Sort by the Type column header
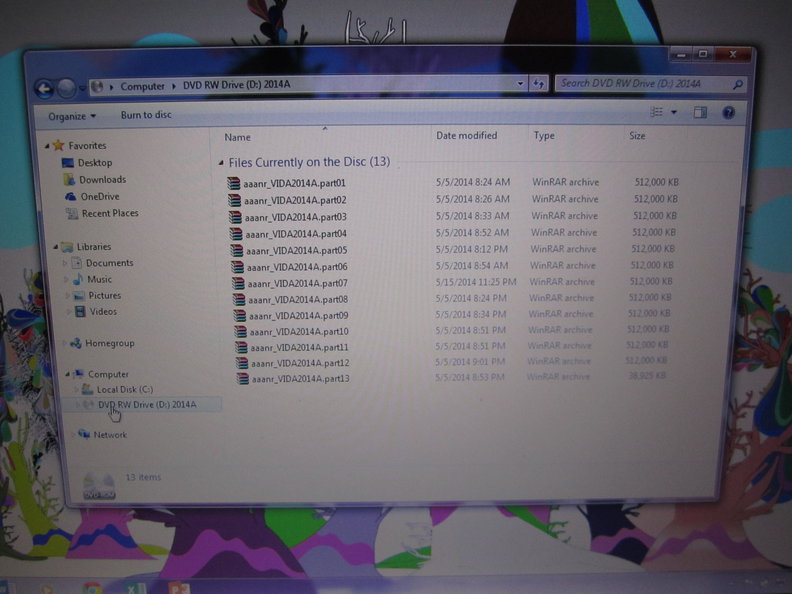Image resolution: width=792 pixels, height=594 pixels. click(x=544, y=135)
